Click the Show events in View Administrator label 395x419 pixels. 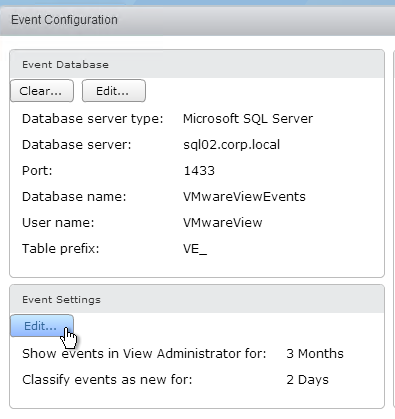tap(144, 354)
